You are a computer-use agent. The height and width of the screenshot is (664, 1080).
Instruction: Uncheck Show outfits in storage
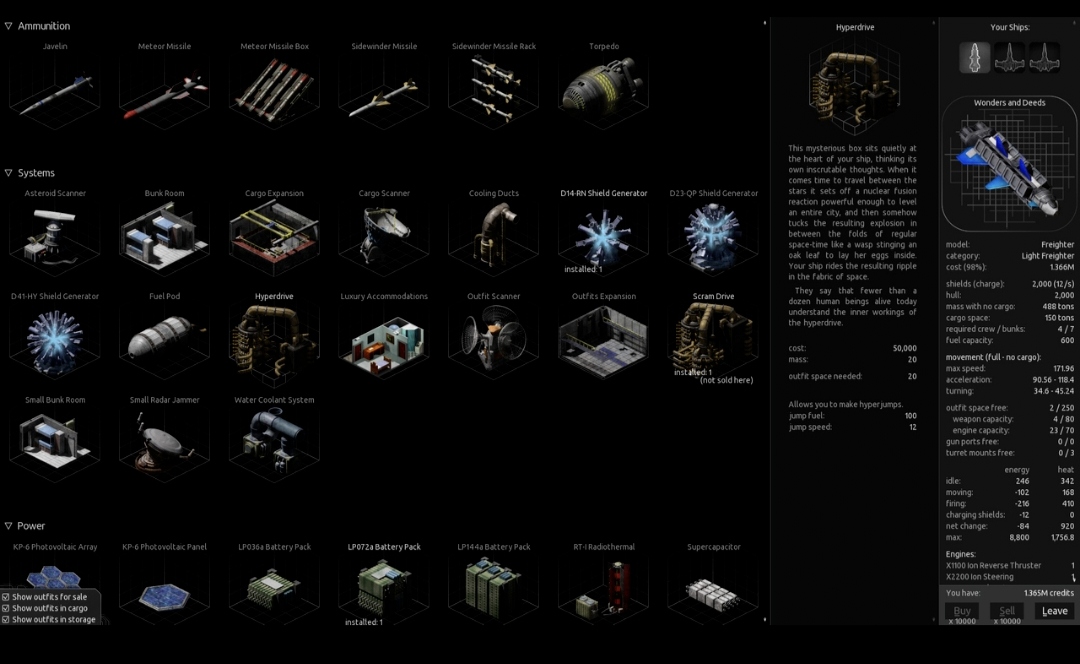6,619
